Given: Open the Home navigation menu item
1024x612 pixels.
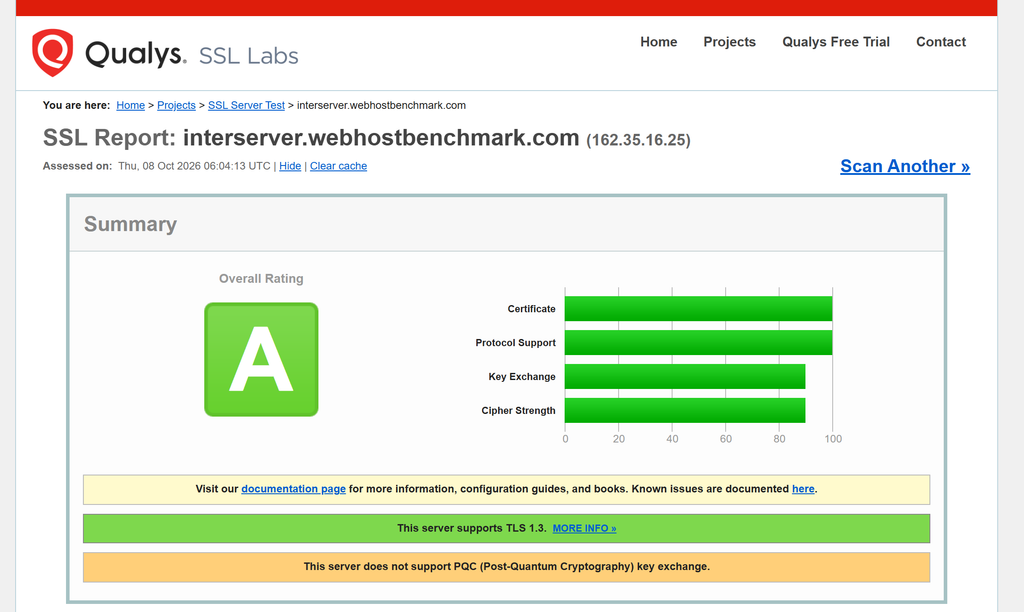Looking at the screenshot, I should coord(658,42).
